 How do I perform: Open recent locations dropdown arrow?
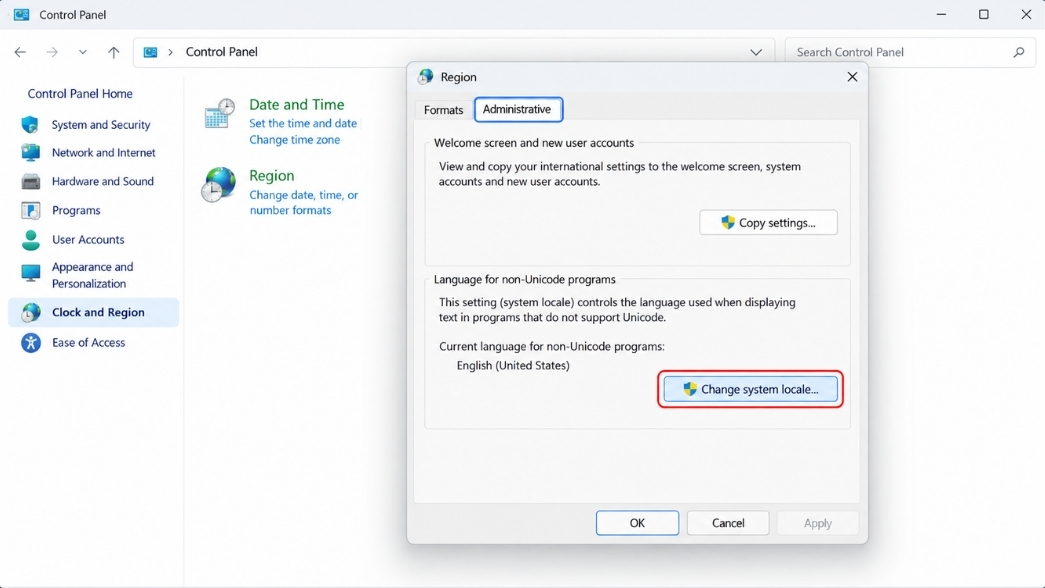pyautogui.click(x=82, y=52)
